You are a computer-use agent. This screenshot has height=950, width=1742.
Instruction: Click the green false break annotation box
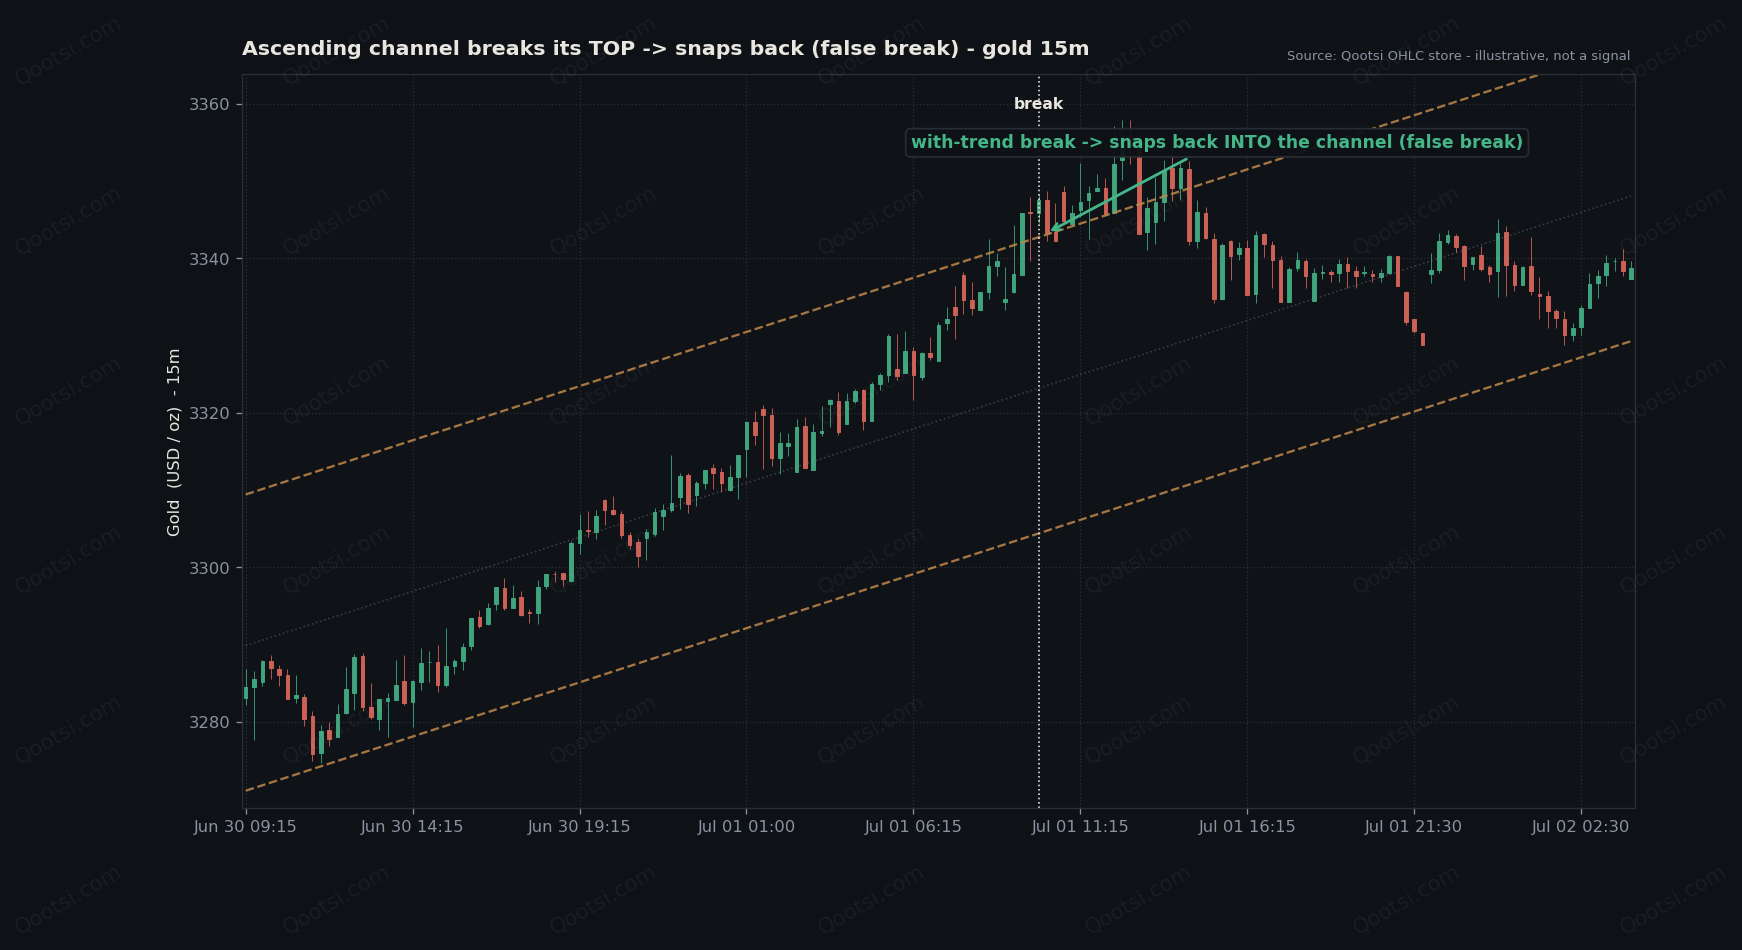[x=1216, y=143]
